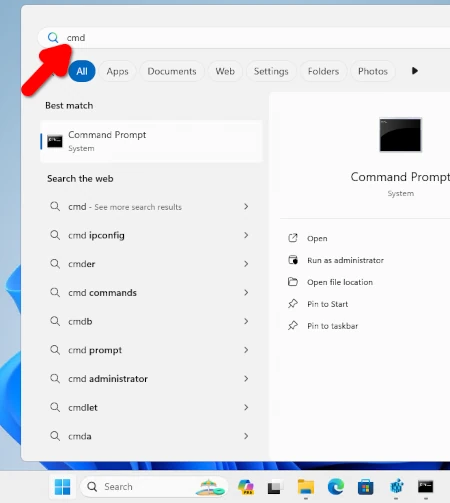Open the Command Prompt best match result
The image size is (450, 503).
point(151,141)
